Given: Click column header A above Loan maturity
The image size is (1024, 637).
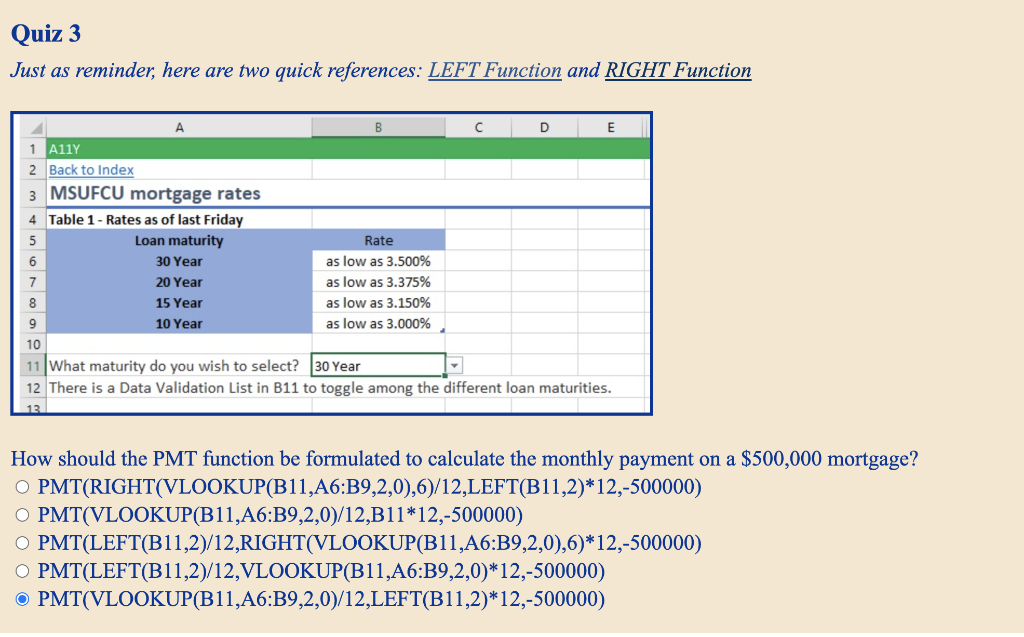Looking at the screenshot, I should click(180, 127).
